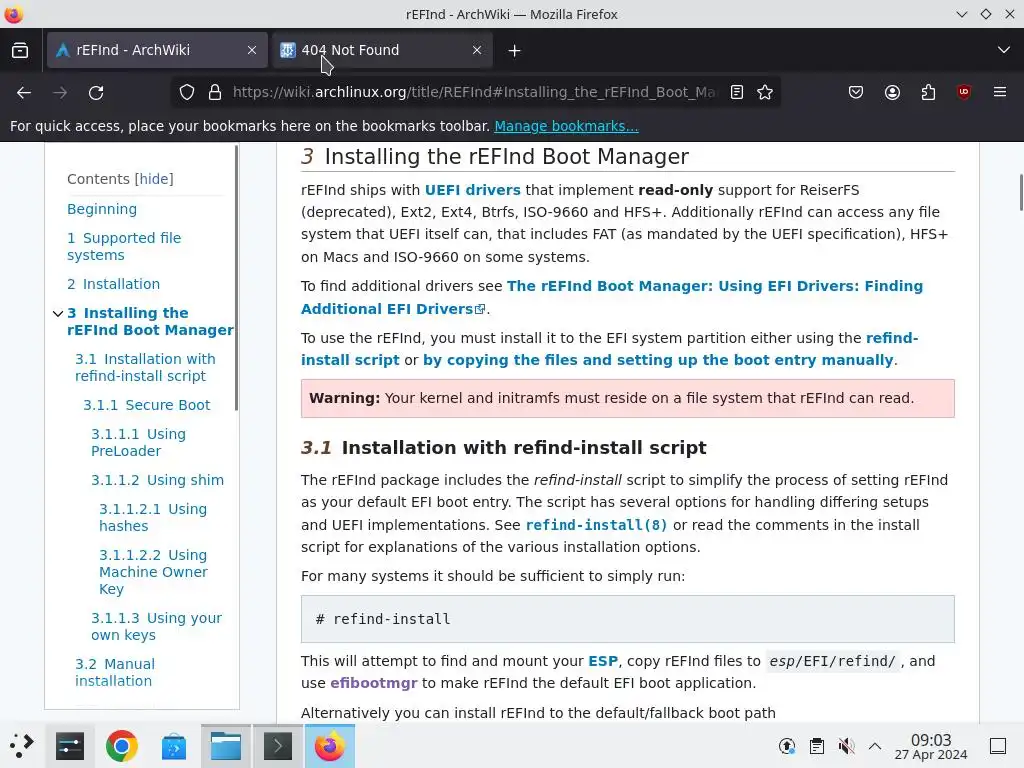The width and height of the screenshot is (1024, 768).
Task: Jump to Beginning in contents
Action: [102, 209]
